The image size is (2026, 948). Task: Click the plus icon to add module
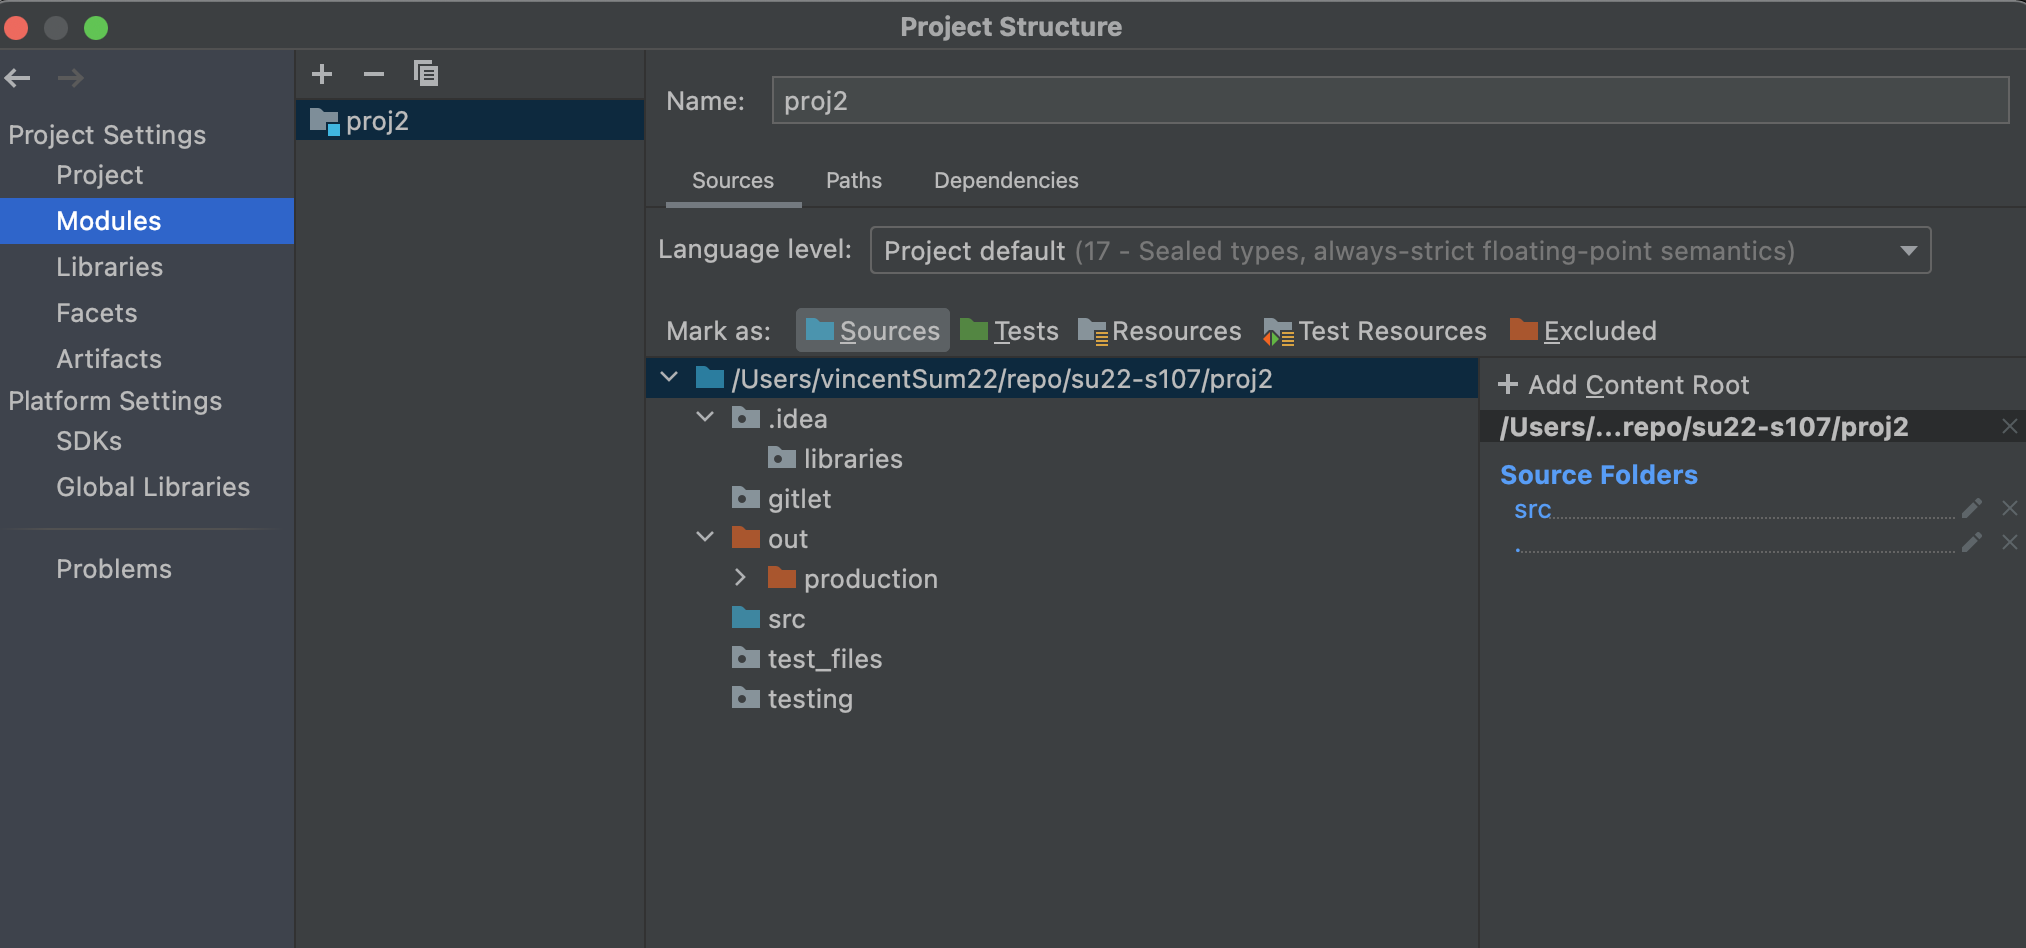(x=322, y=74)
